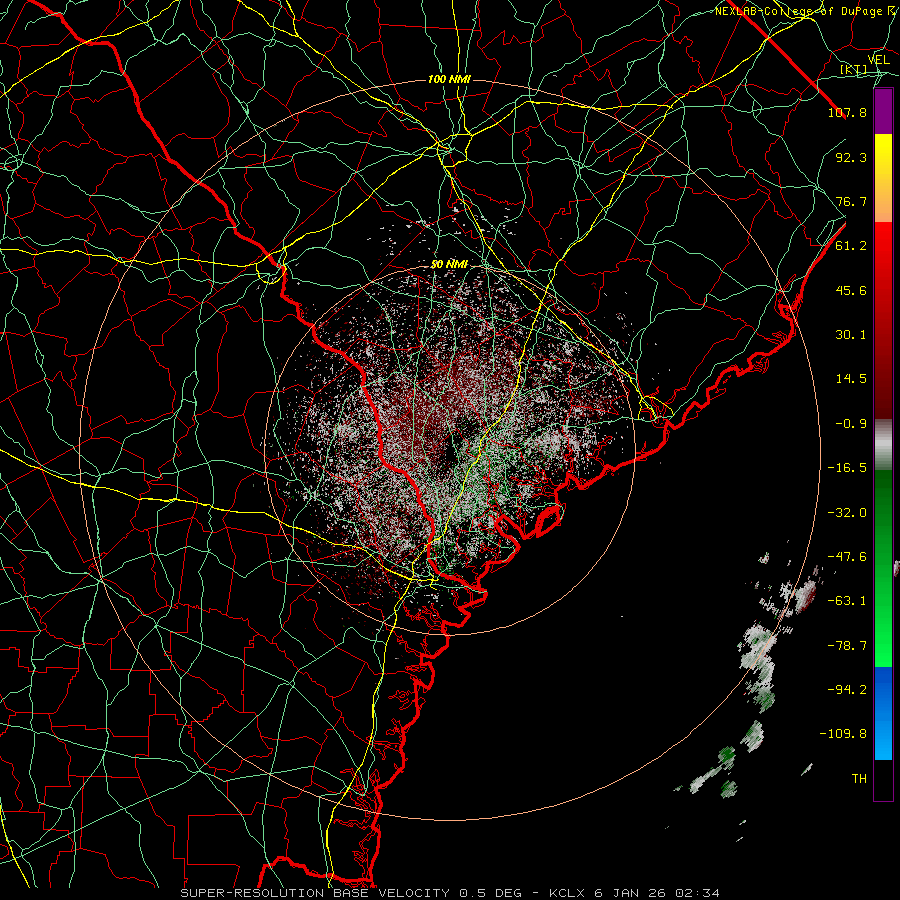Click the -78.7 legend value
The width and height of the screenshot is (900, 900).
click(x=847, y=646)
